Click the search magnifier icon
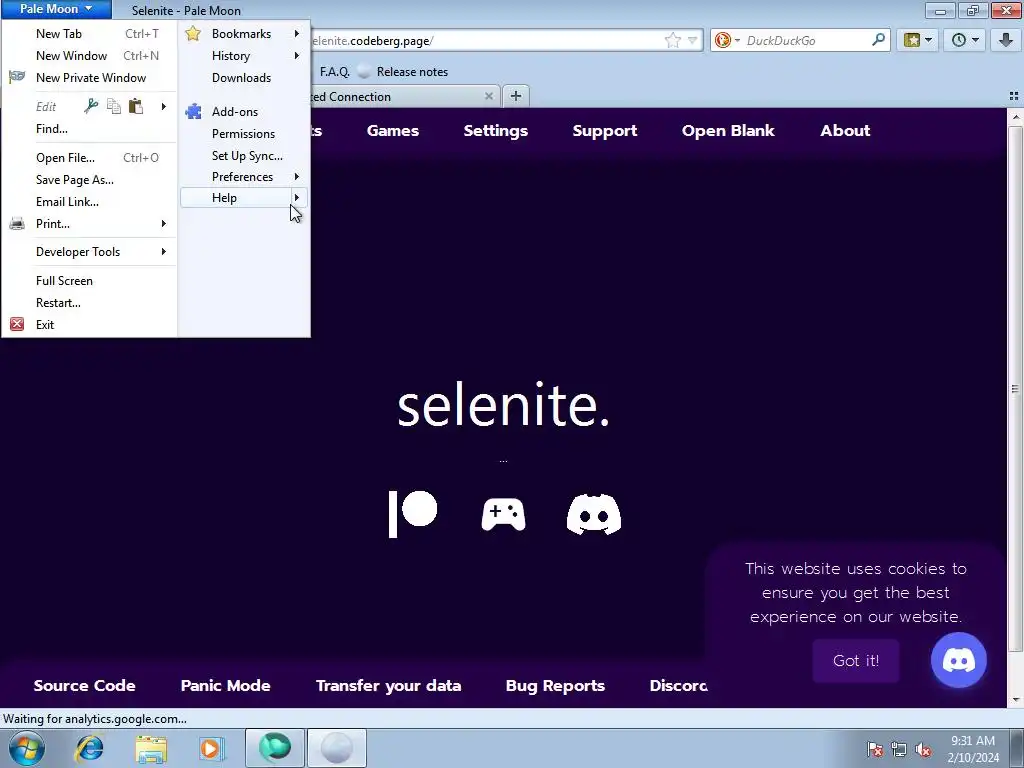 click(x=878, y=40)
